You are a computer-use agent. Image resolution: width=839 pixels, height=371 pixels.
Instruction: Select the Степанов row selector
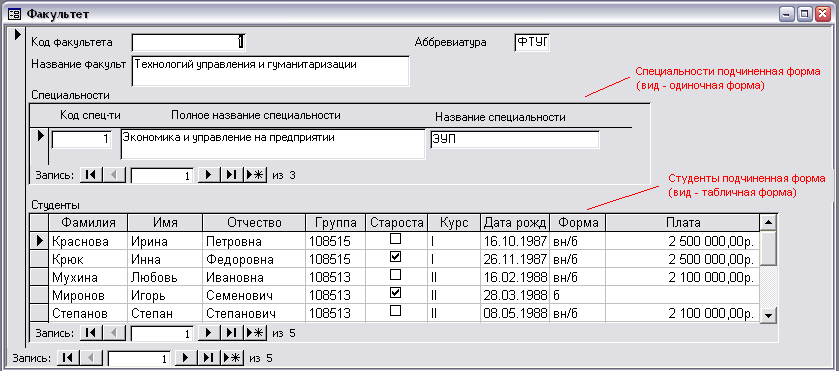coord(39,313)
